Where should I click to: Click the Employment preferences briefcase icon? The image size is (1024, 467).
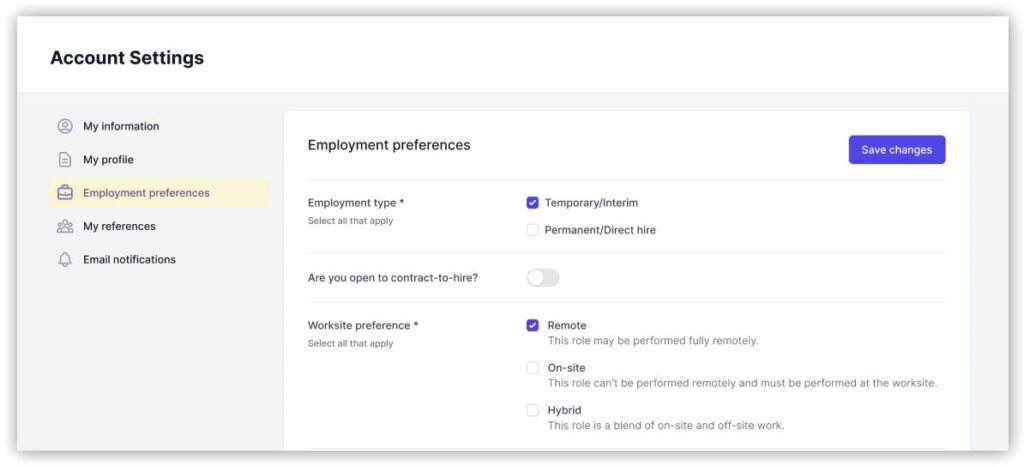(65, 193)
